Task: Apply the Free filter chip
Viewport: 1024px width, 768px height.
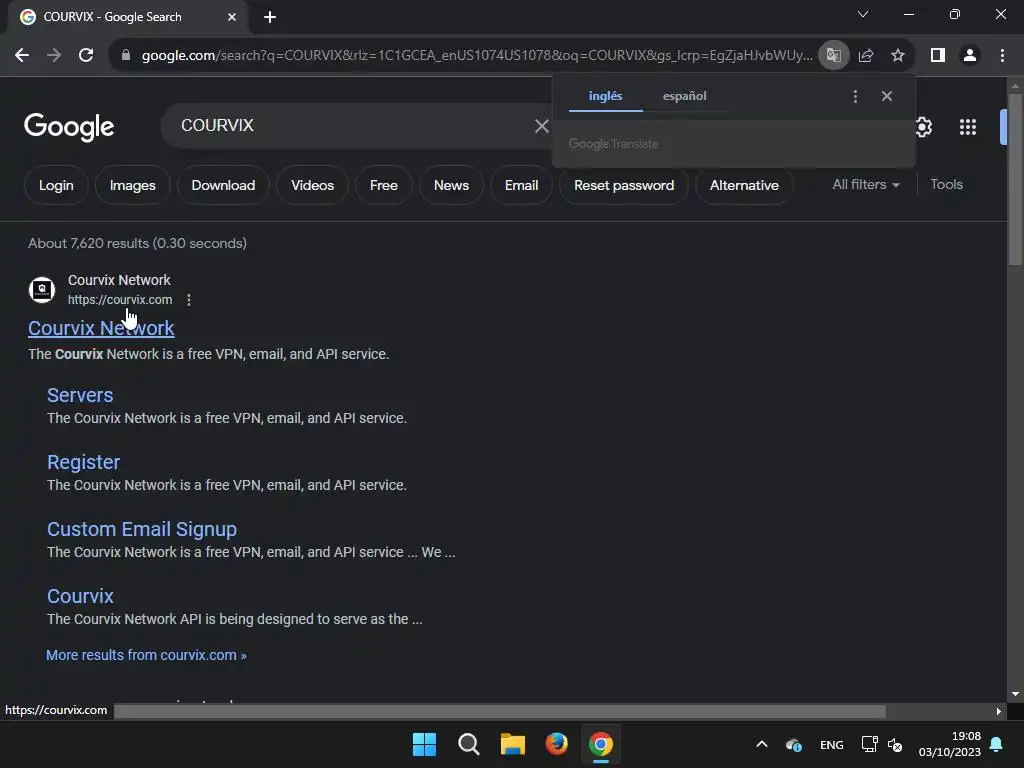Action: (384, 185)
